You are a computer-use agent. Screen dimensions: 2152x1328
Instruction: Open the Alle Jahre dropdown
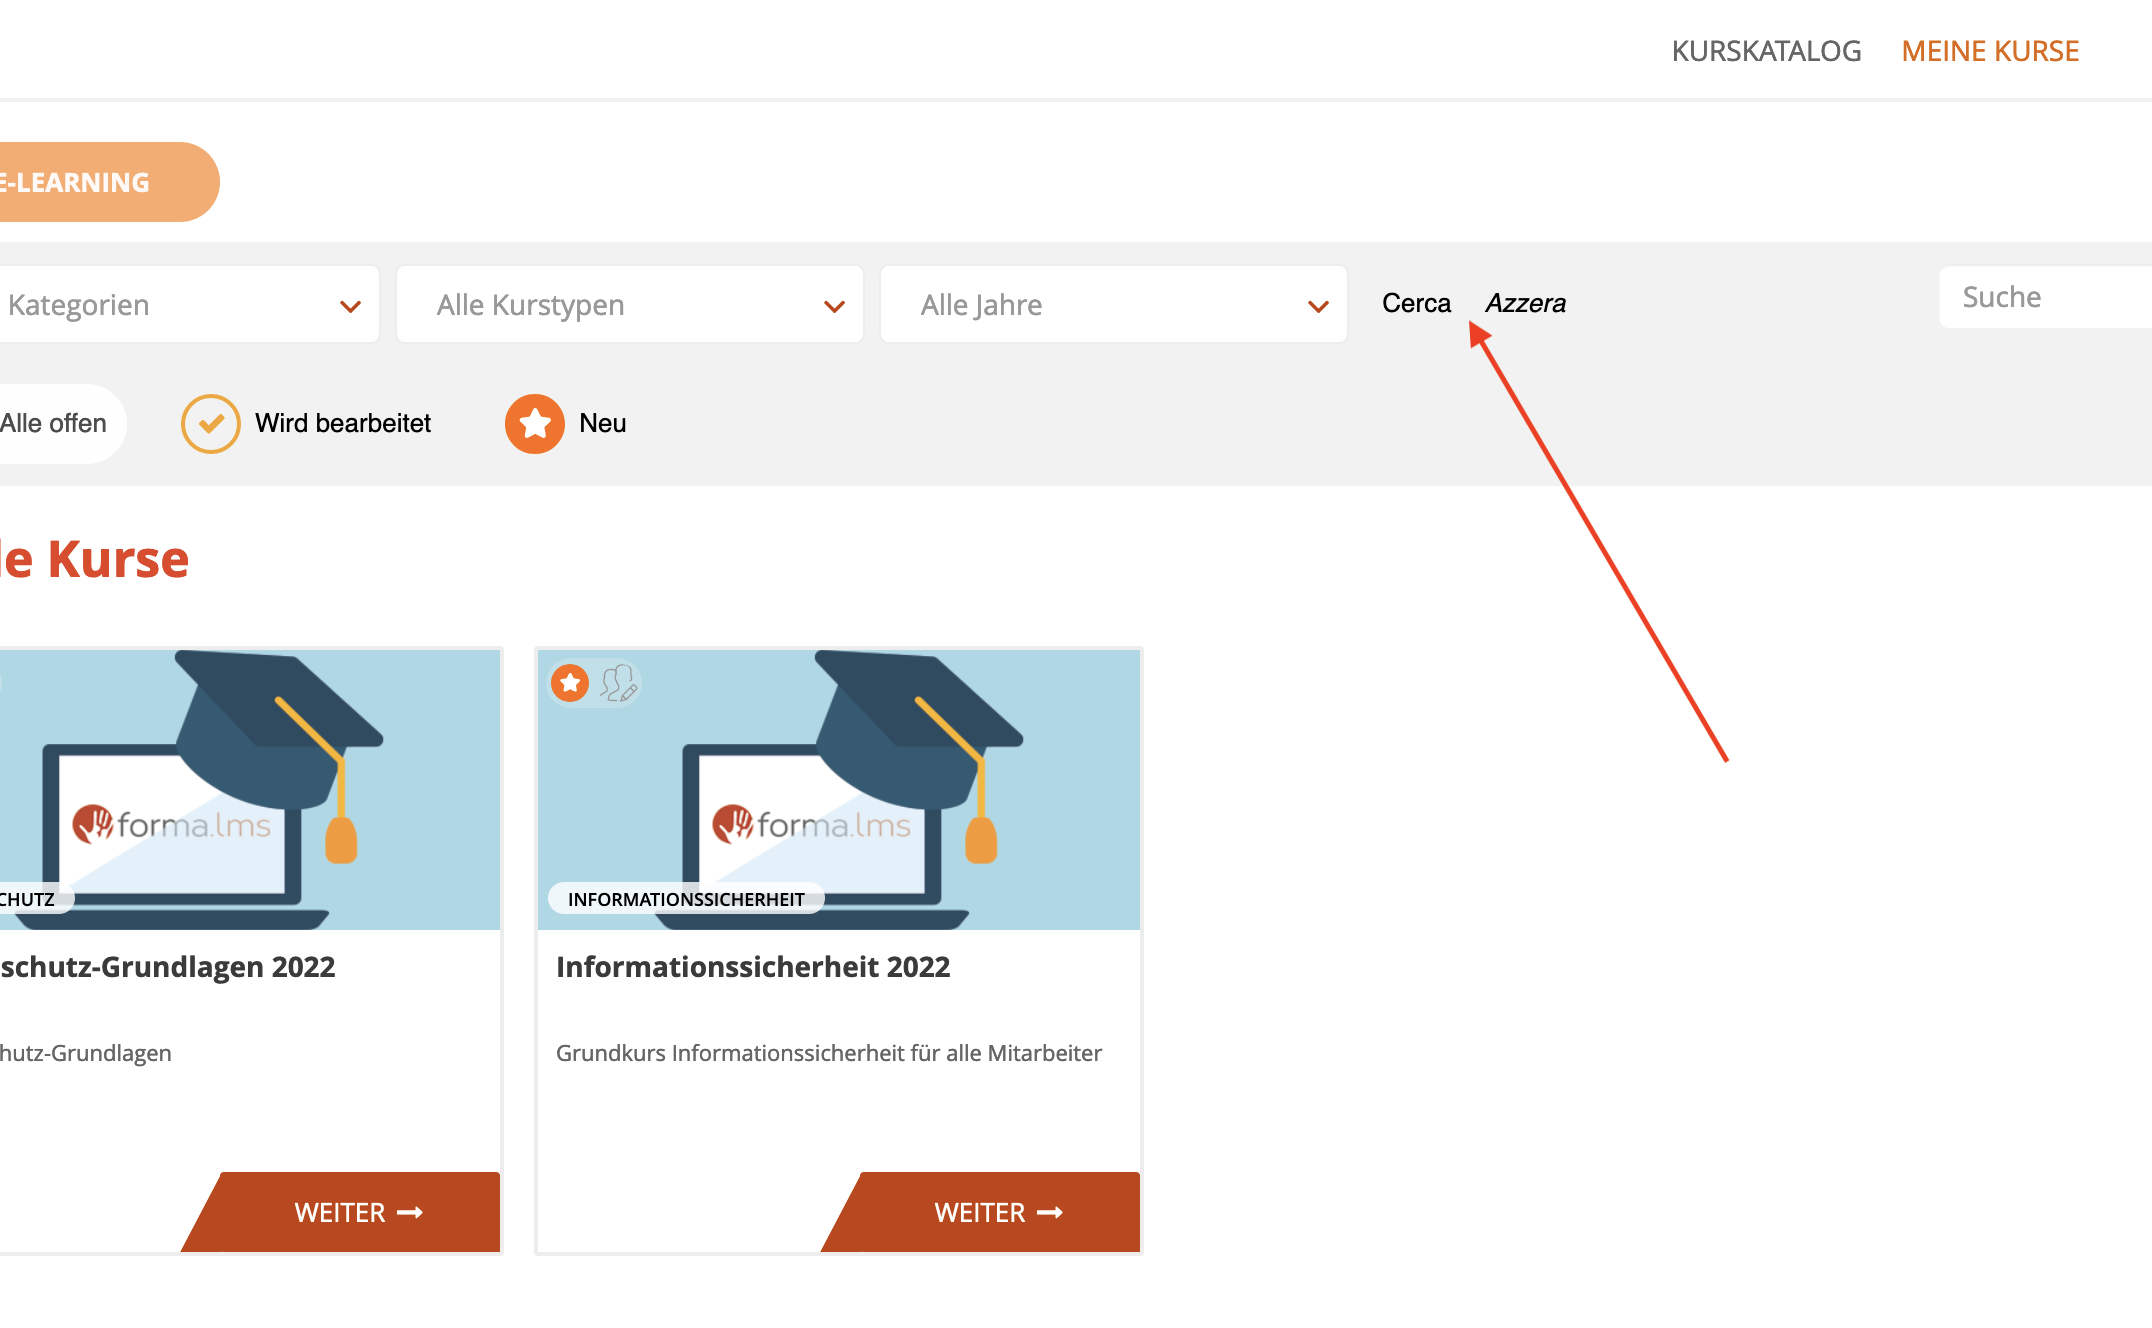pos(1113,305)
